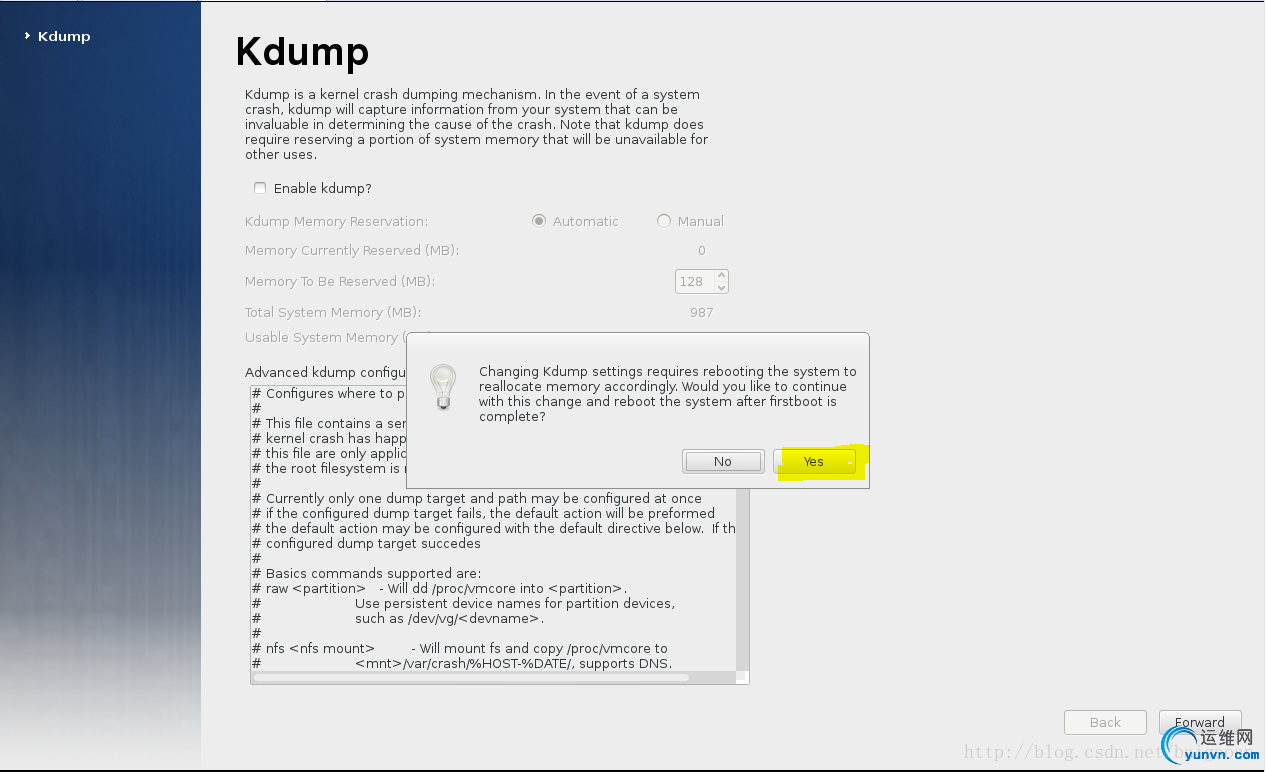The image size is (1266, 772).
Task: Click the horizontal scrollbar of the config text
Action: 471,677
